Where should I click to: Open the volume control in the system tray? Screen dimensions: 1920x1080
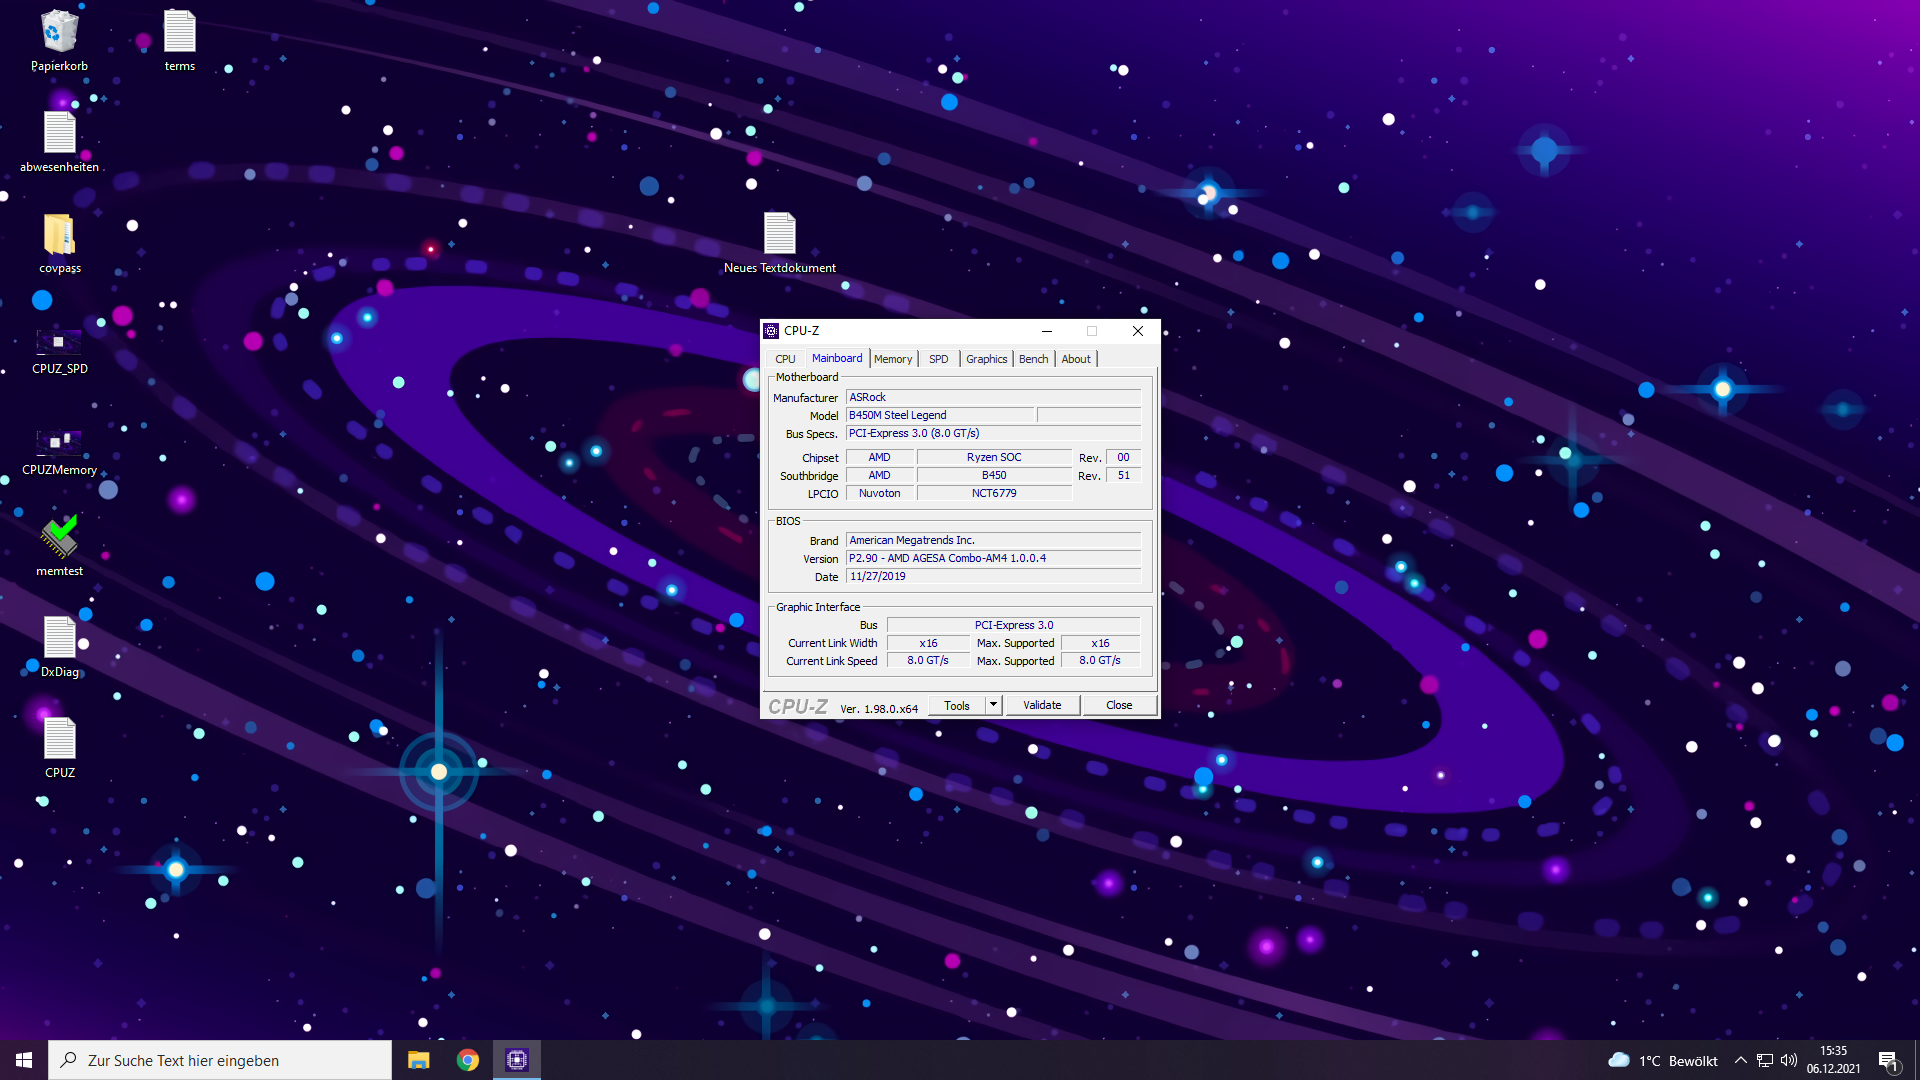(x=1789, y=1060)
